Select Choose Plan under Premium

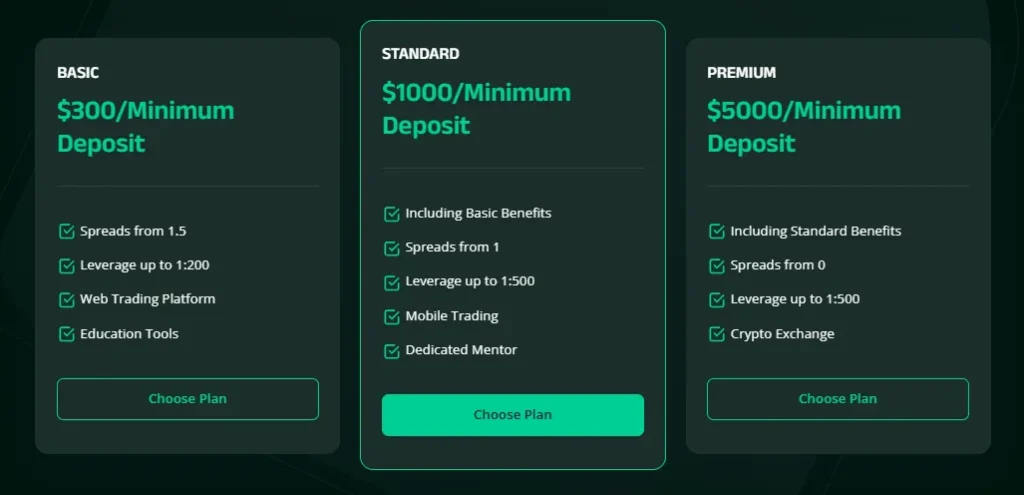point(838,399)
